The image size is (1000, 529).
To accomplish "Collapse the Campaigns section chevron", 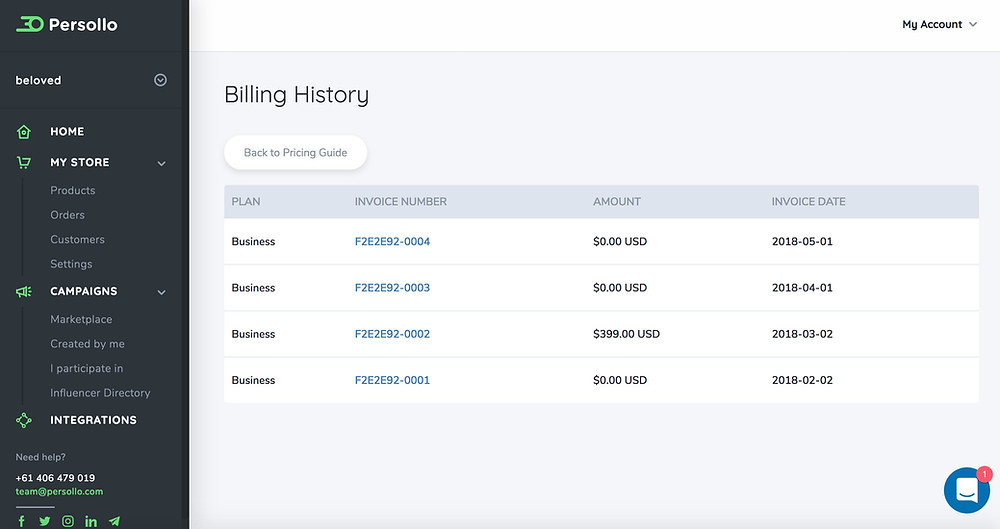I will [161, 292].
